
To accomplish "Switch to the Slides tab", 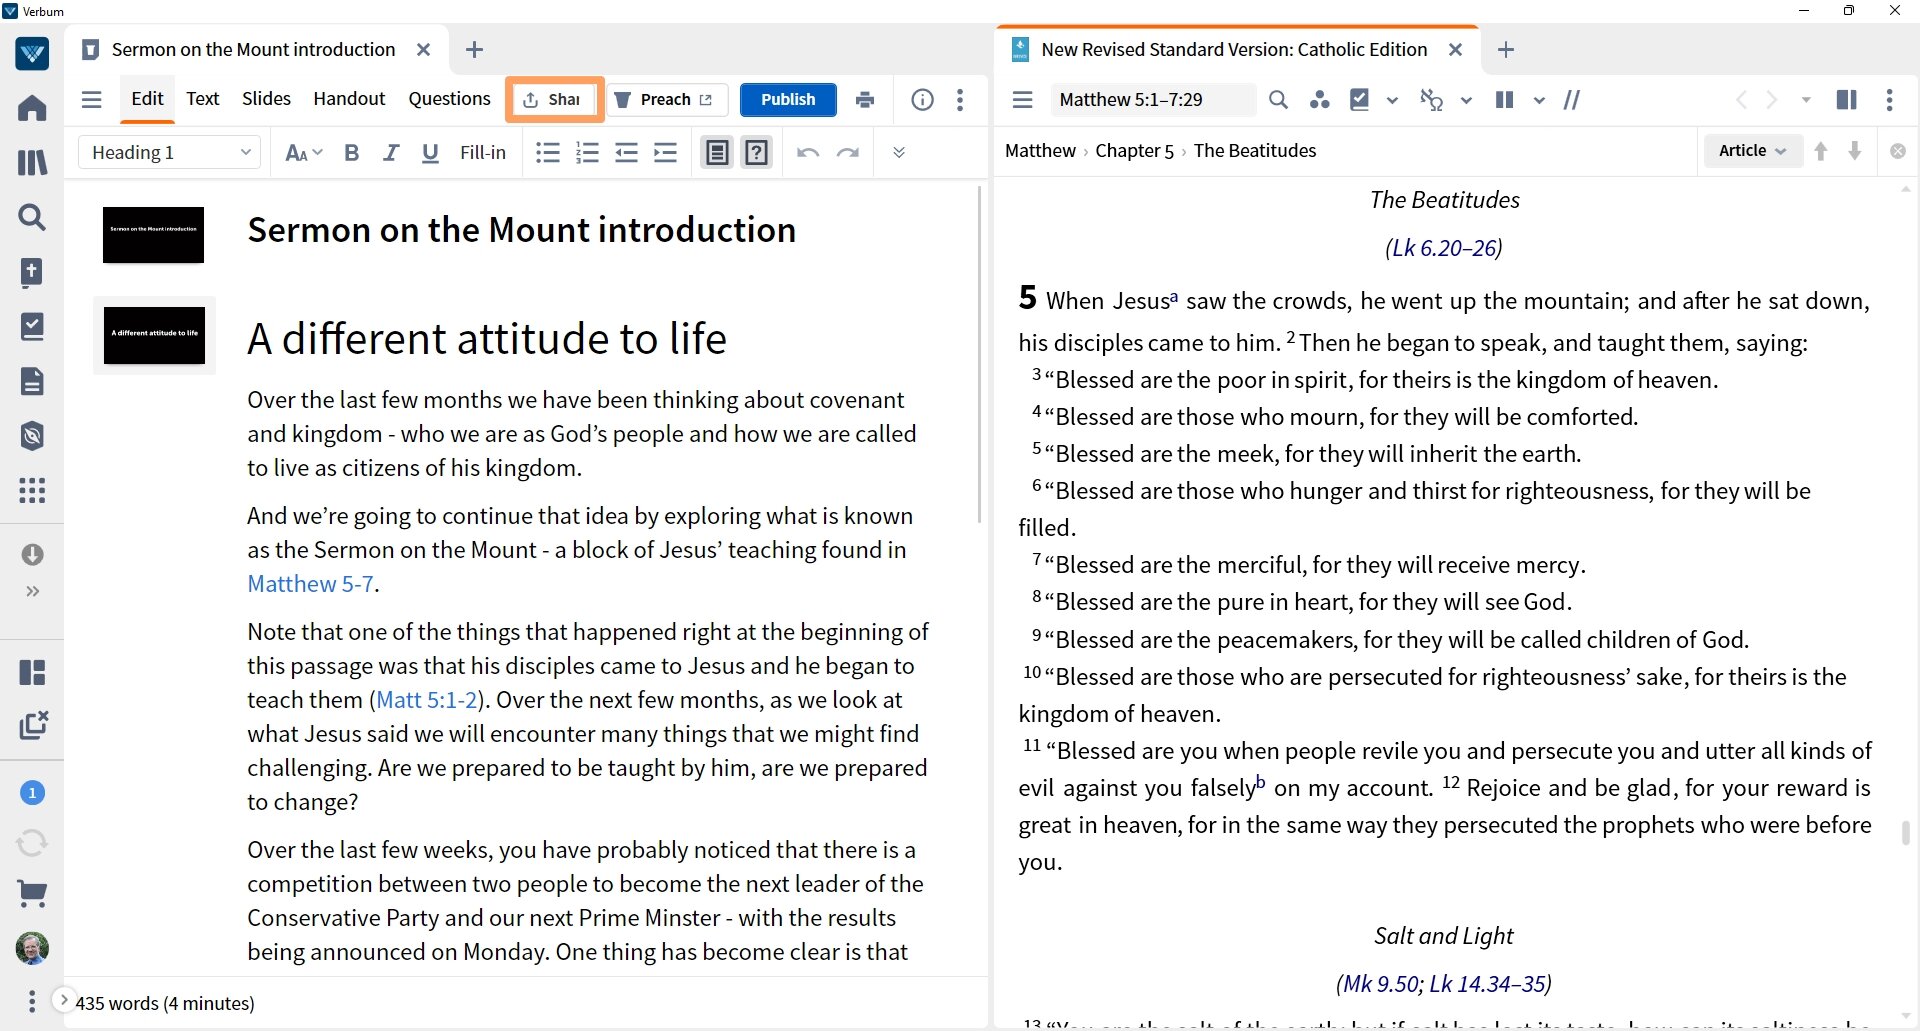I will click(266, 99).
